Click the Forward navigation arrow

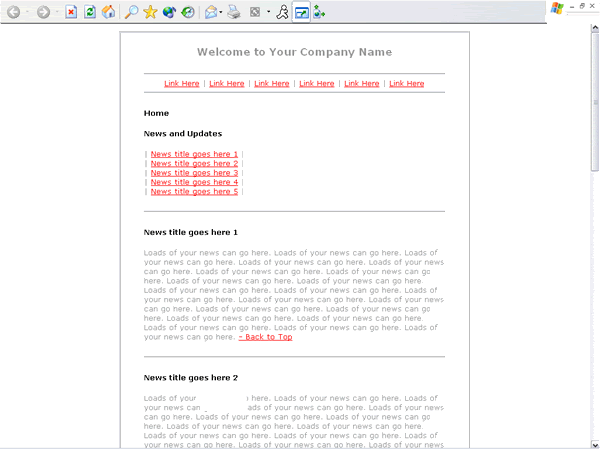click(44, 12)
